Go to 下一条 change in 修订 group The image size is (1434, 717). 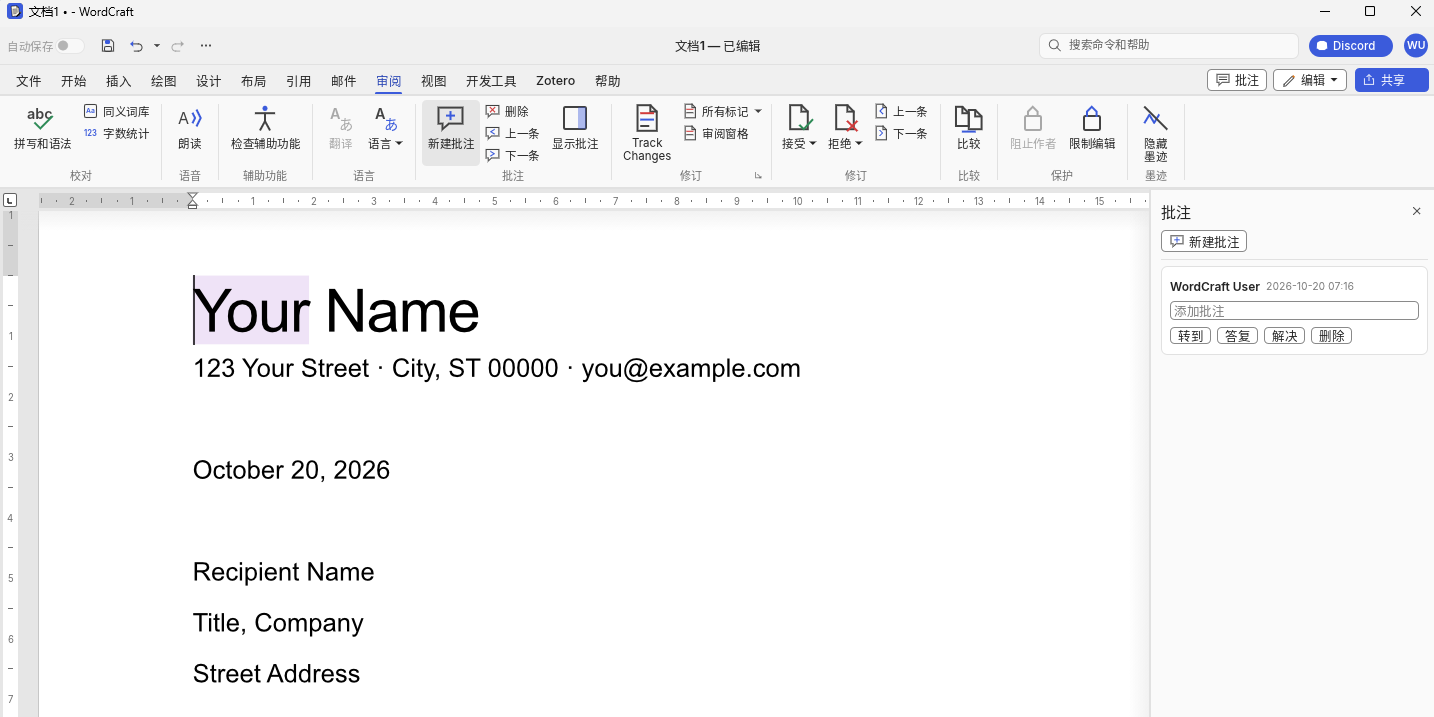point(901,134)
